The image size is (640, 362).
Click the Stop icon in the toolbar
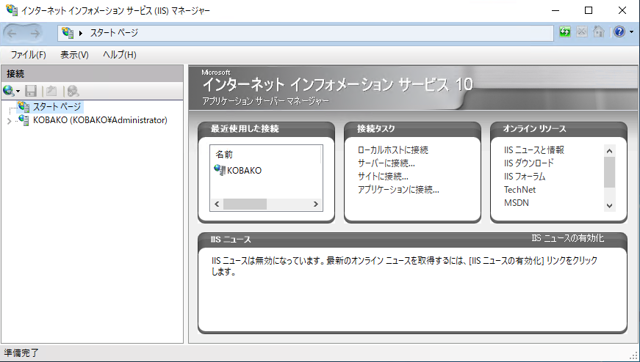[582, 32]
